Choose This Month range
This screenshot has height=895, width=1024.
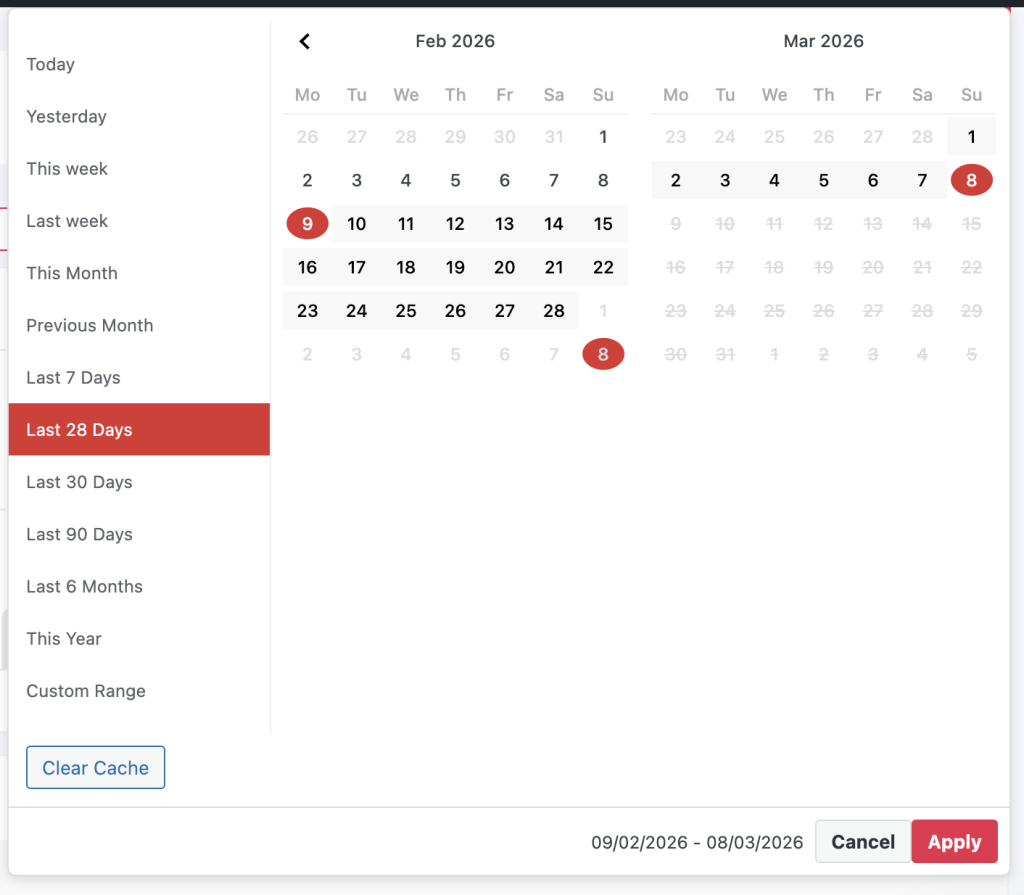point(72,273)
